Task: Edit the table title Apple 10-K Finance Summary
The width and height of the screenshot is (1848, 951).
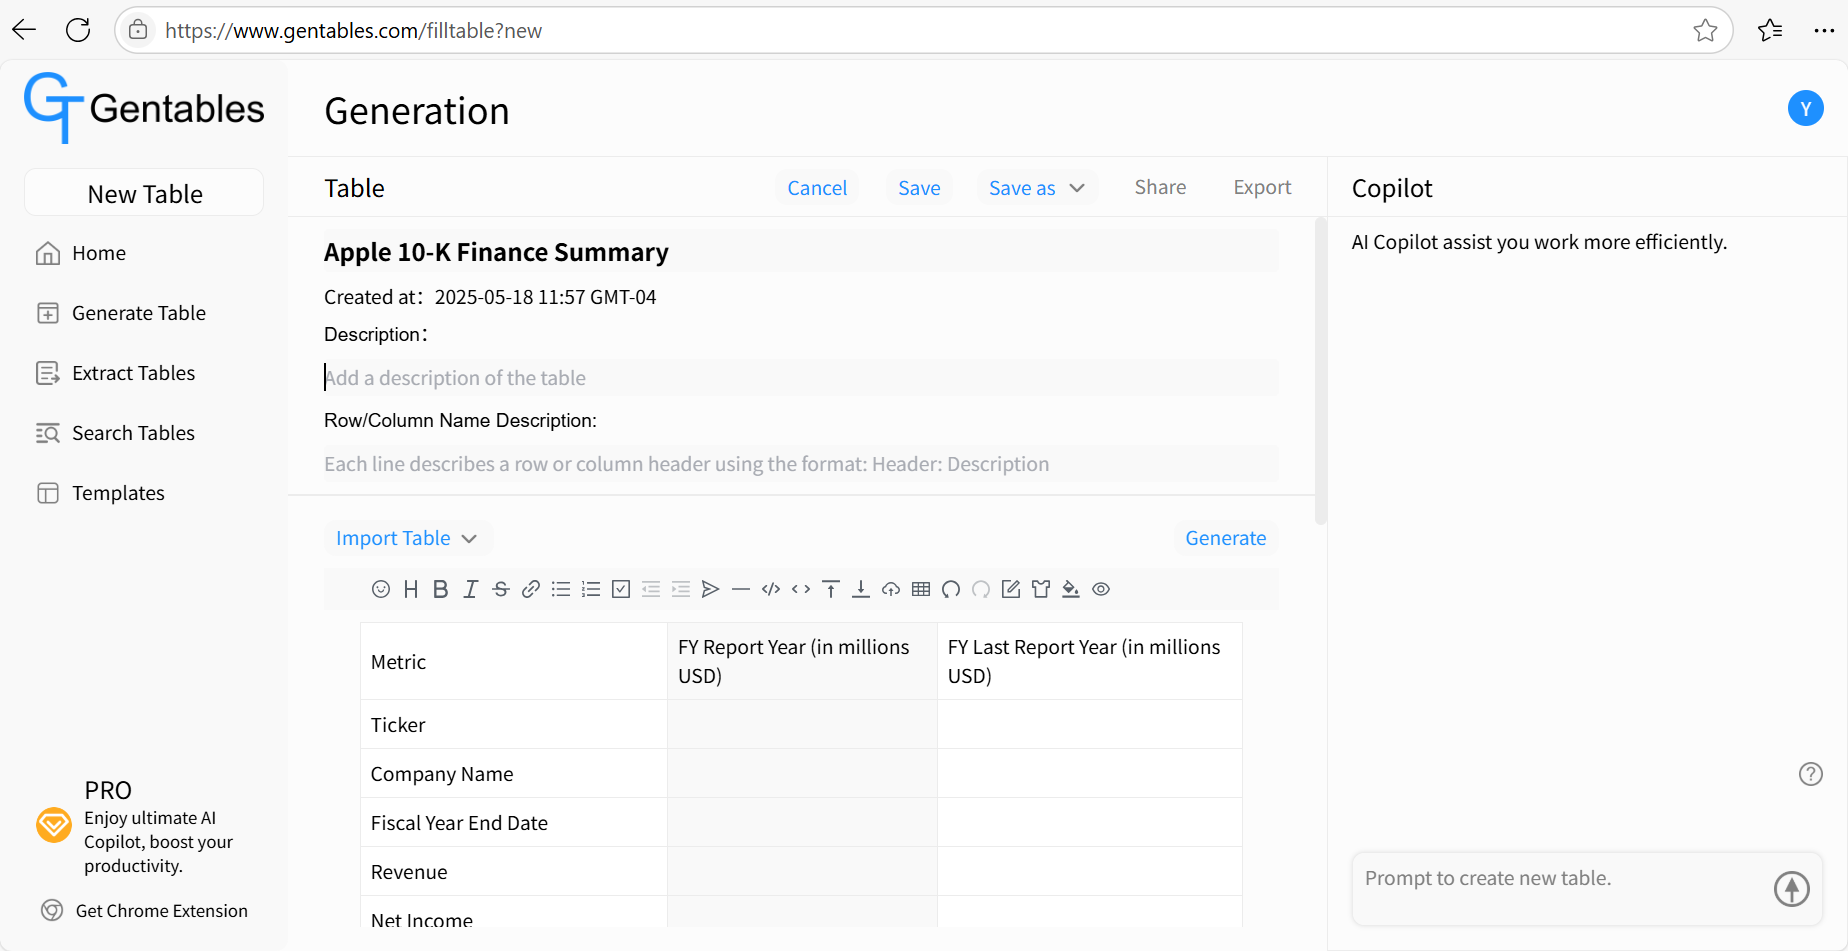Action: click(x=801, y=252)
